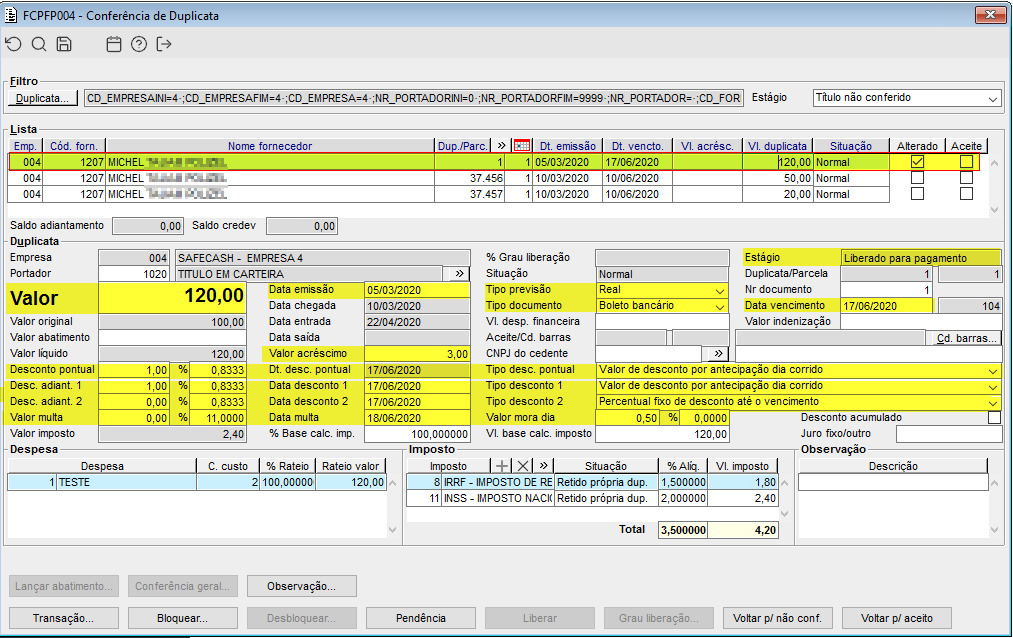Open the Estágio filter dropdown

(991, 99)
